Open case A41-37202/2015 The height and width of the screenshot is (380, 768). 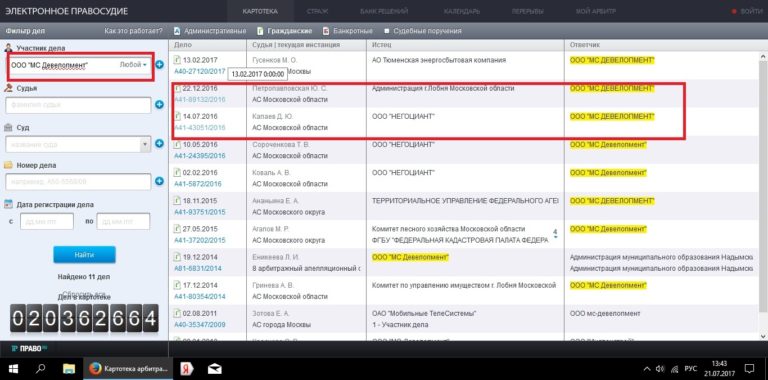click(199, 240)
